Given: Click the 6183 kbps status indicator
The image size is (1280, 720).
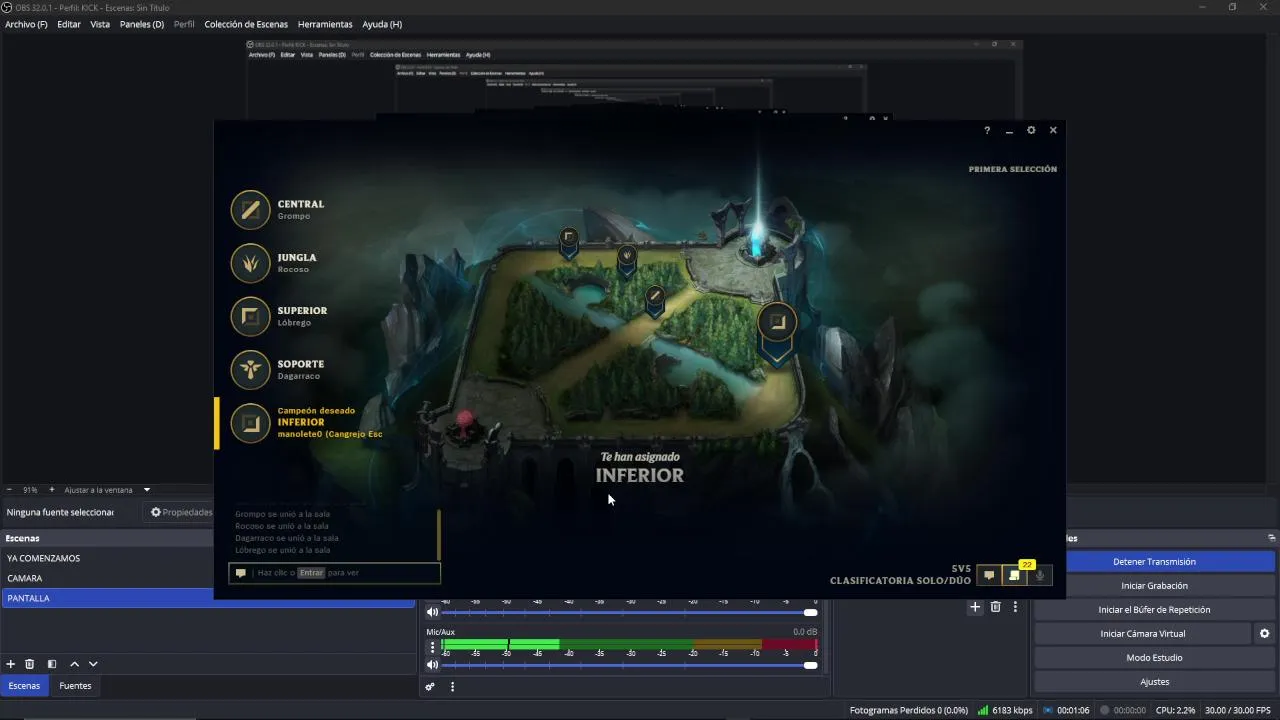Looking at the screenshot, I should point(1005,710).
